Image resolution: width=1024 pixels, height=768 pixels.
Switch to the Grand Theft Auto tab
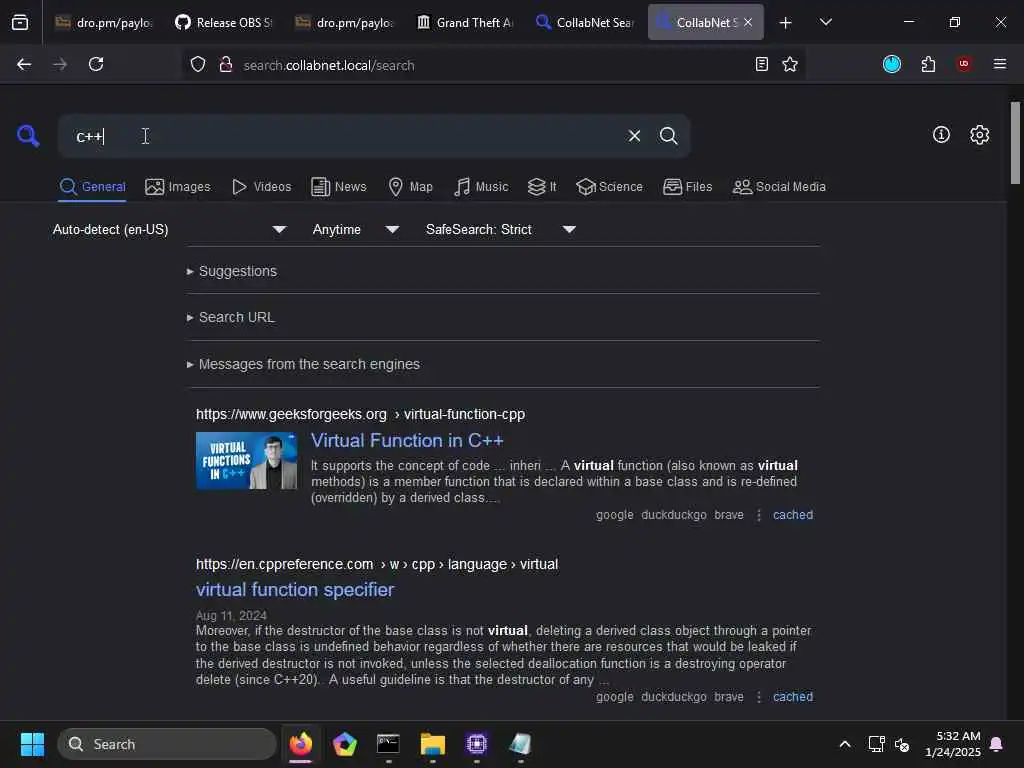tap(466, 22)
